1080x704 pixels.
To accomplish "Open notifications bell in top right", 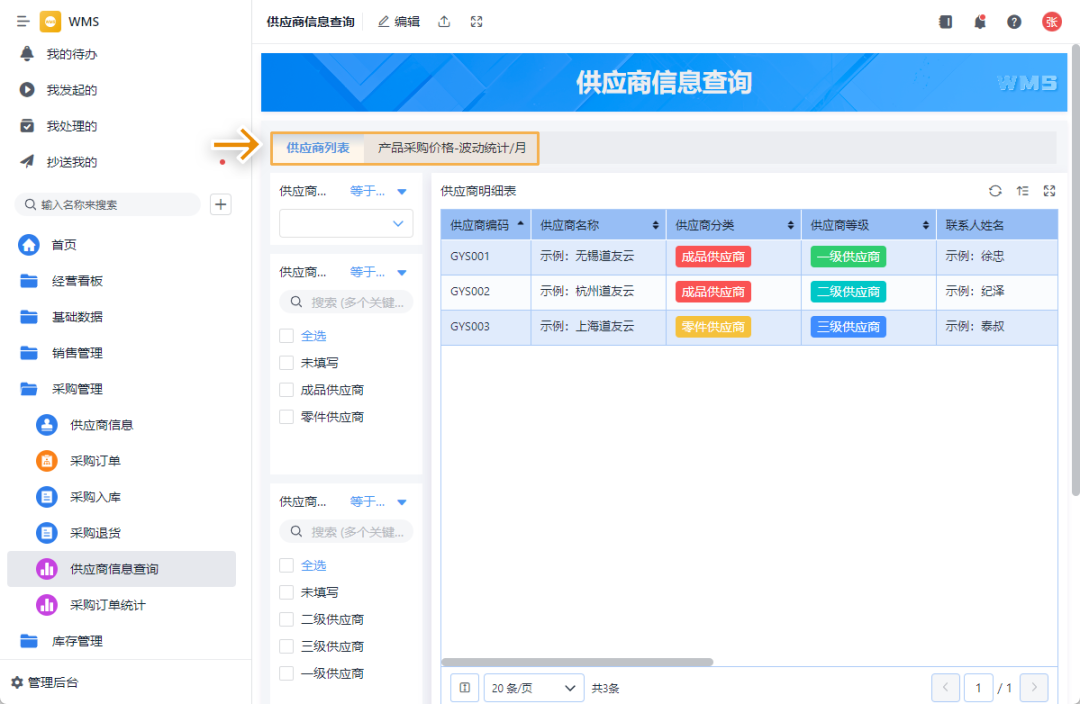I will [x=979, y=22].
